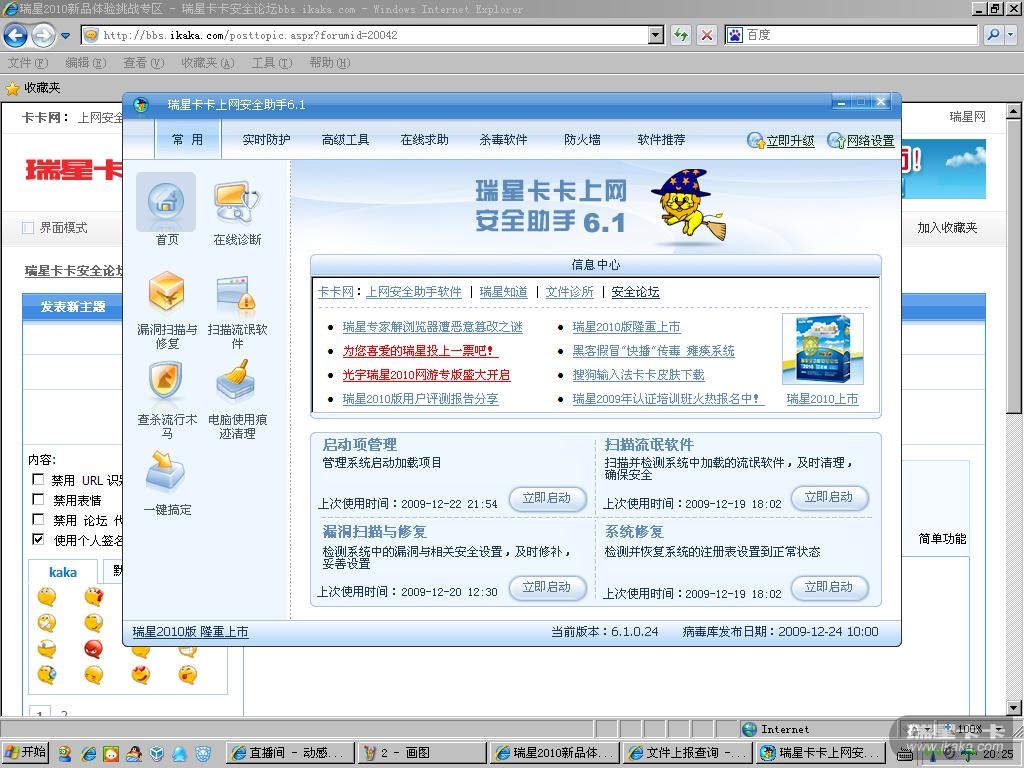Click the IE stop loading icon
This screenshot has width=1024, height=768.
pos(707,35)
